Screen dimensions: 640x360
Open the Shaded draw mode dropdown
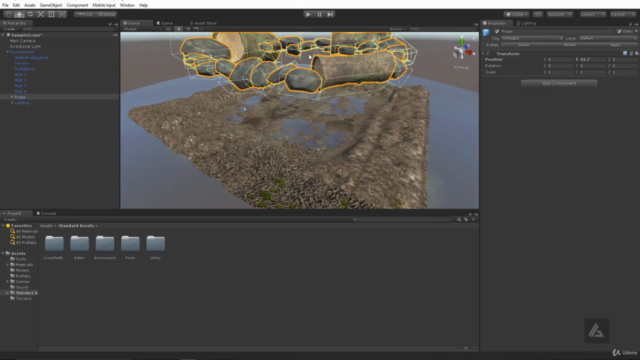pyautogui.click(x=142, y=29)
